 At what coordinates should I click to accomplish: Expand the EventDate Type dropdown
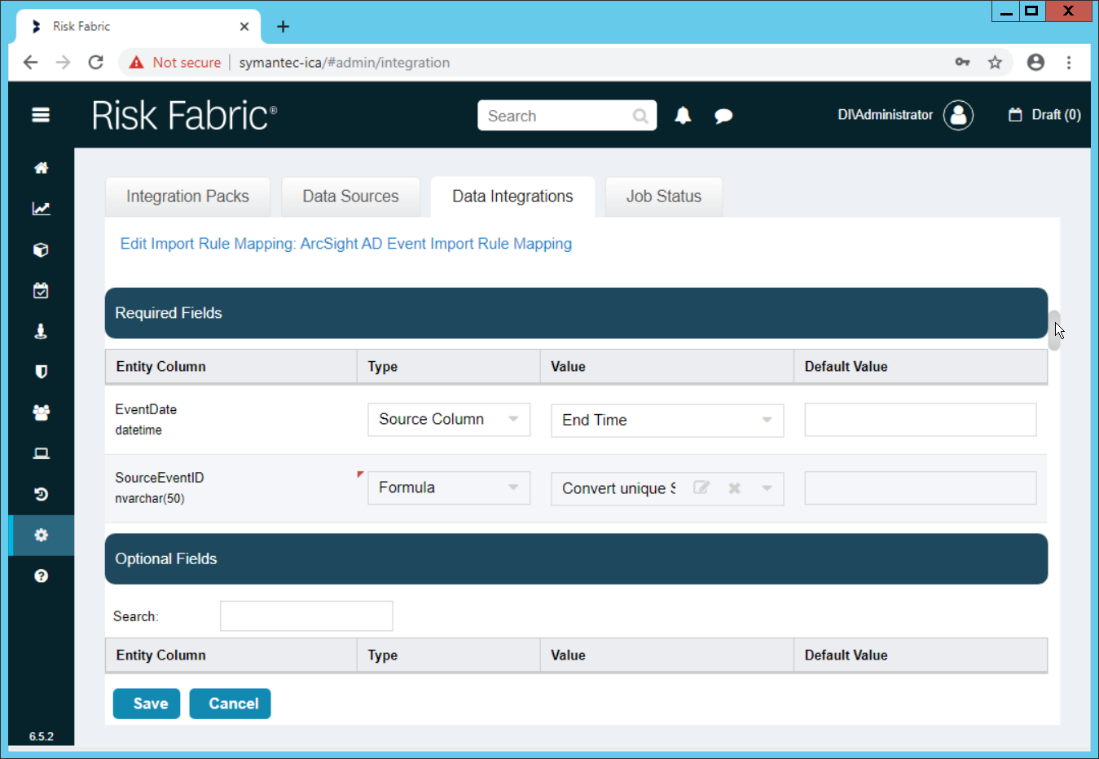pyautogui.click(x=448, y=419)
